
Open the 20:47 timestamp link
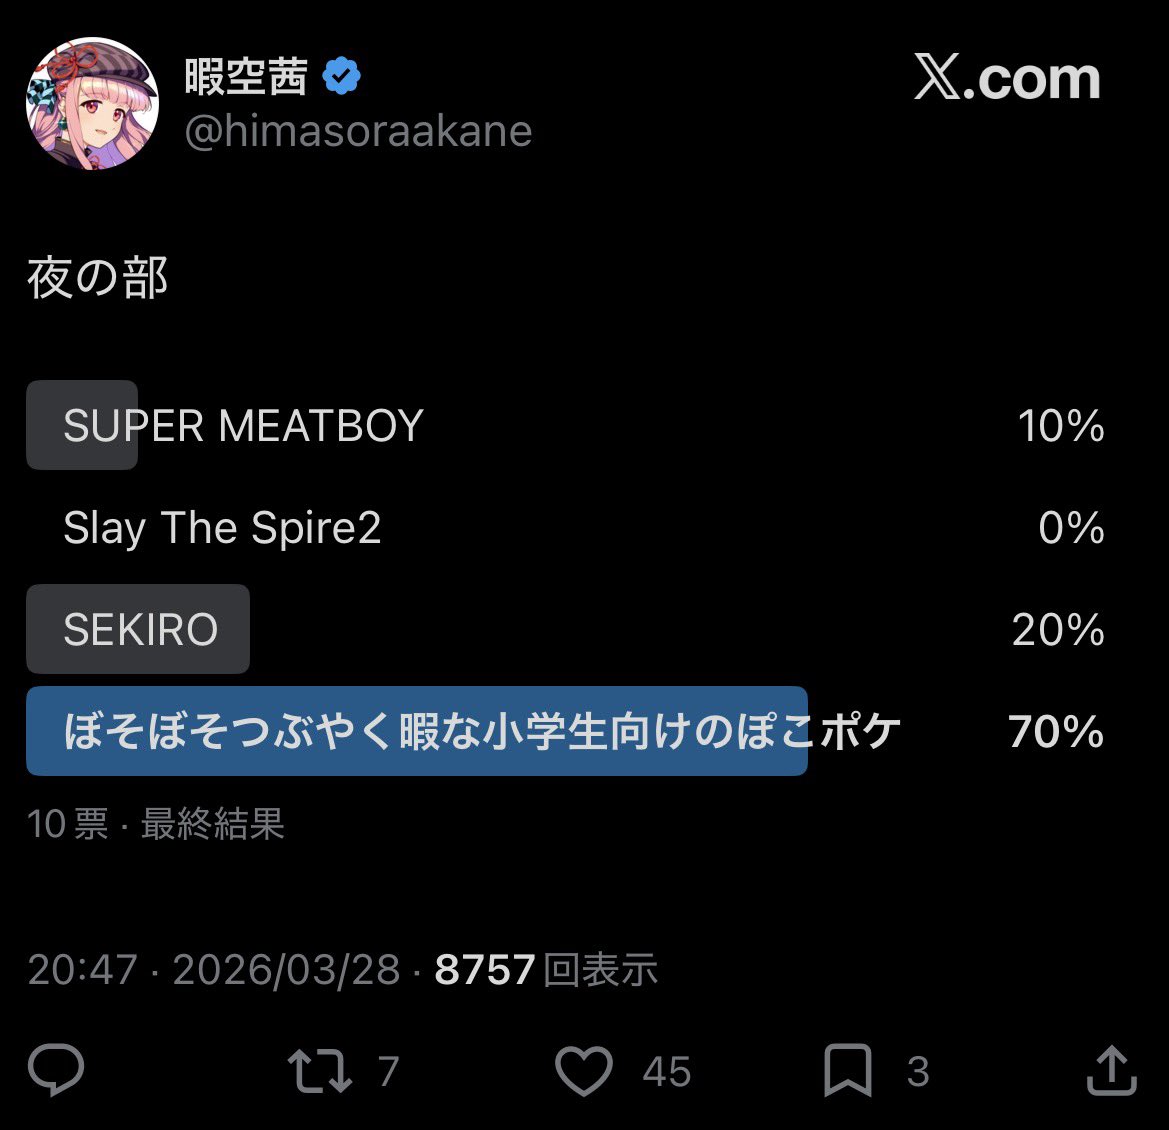(x=82, y=970)
